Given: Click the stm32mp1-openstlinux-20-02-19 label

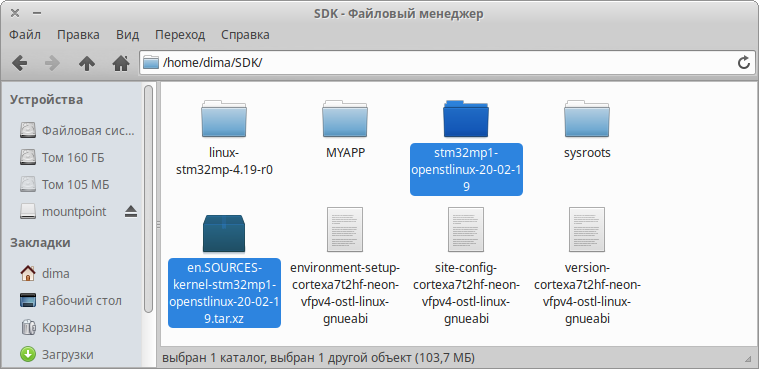Looking at the screenshot, I should tap(466, 169).
